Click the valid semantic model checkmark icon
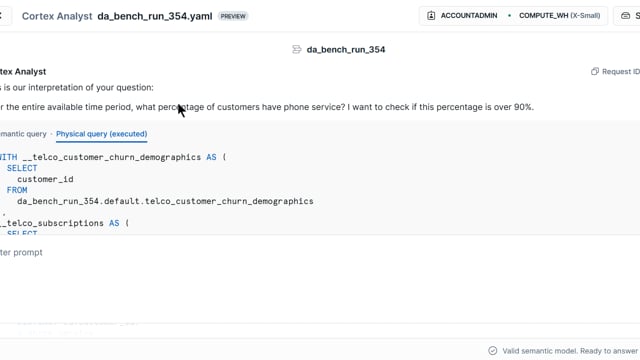This screenshot has height=360, width=640. [493, 351]
